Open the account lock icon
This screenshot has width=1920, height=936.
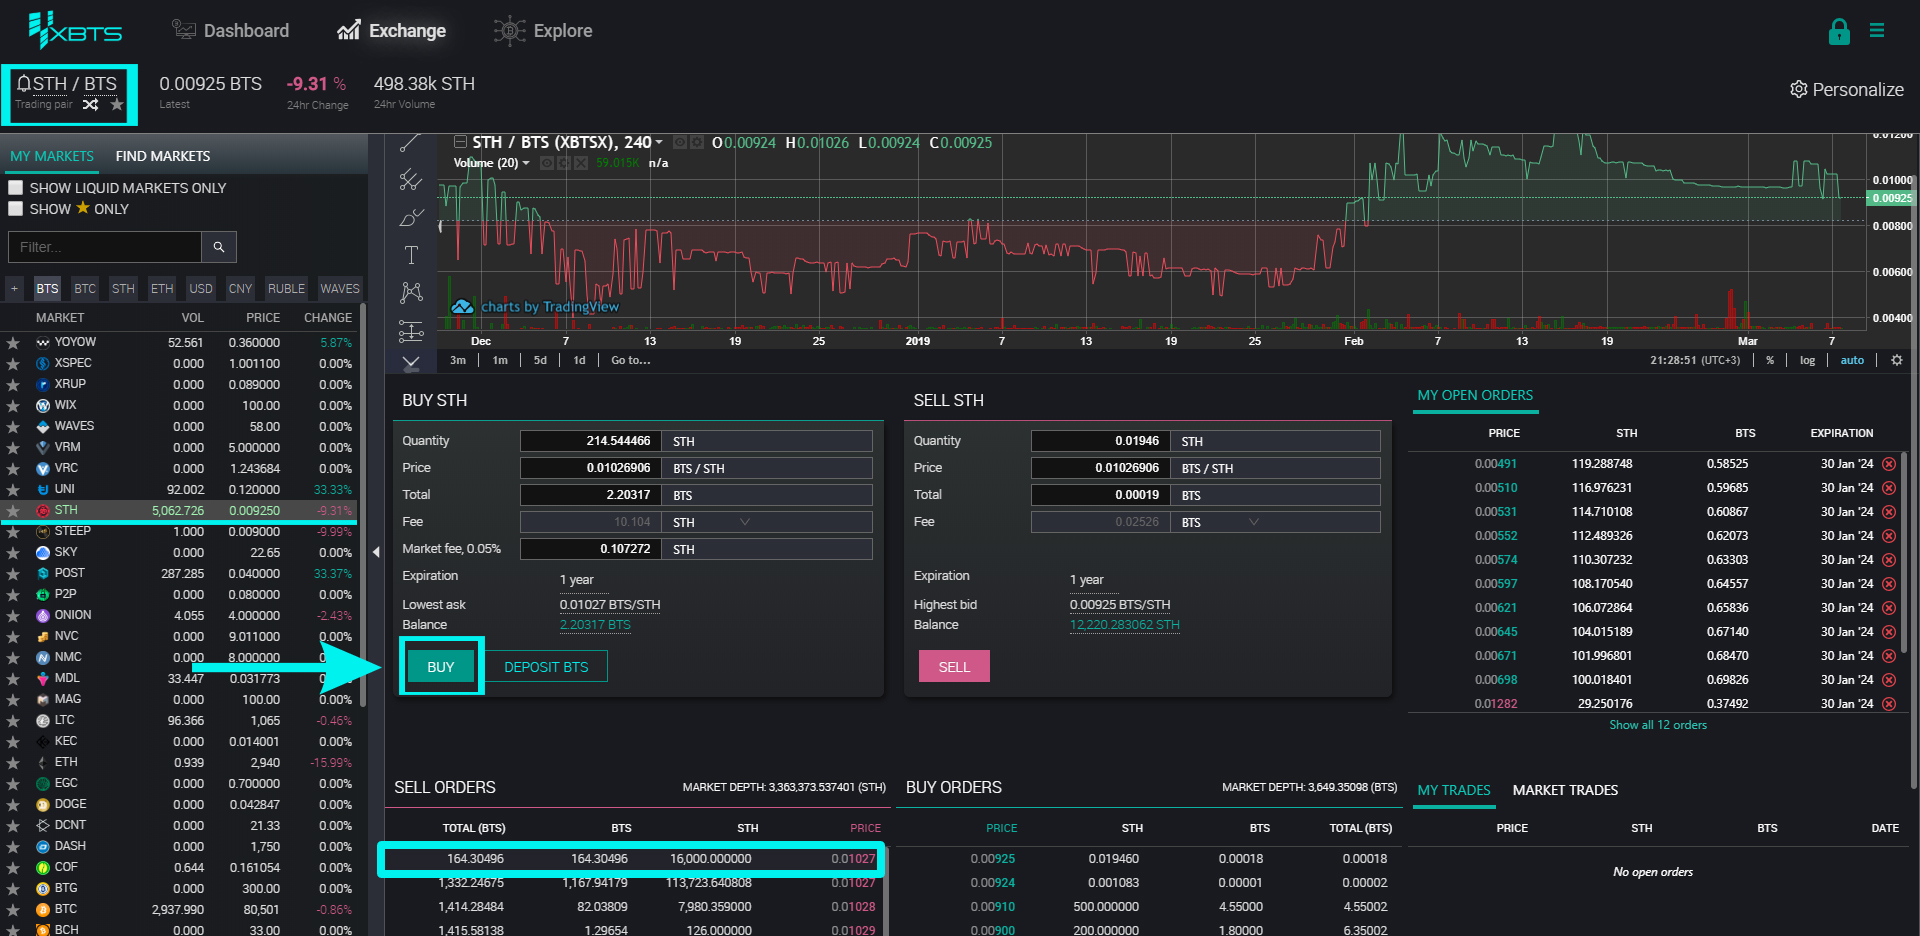(x=1839, y=32)
